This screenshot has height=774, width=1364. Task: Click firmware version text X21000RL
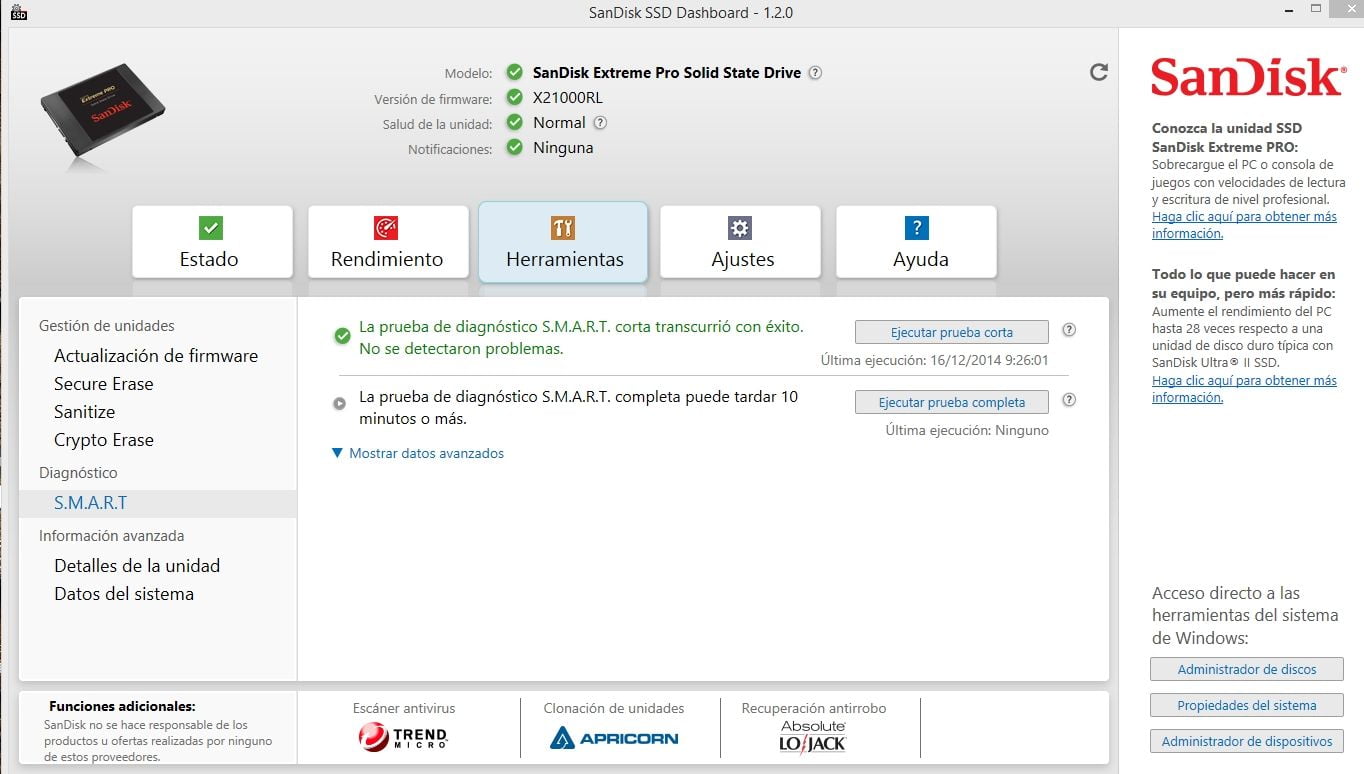point(568,98)
